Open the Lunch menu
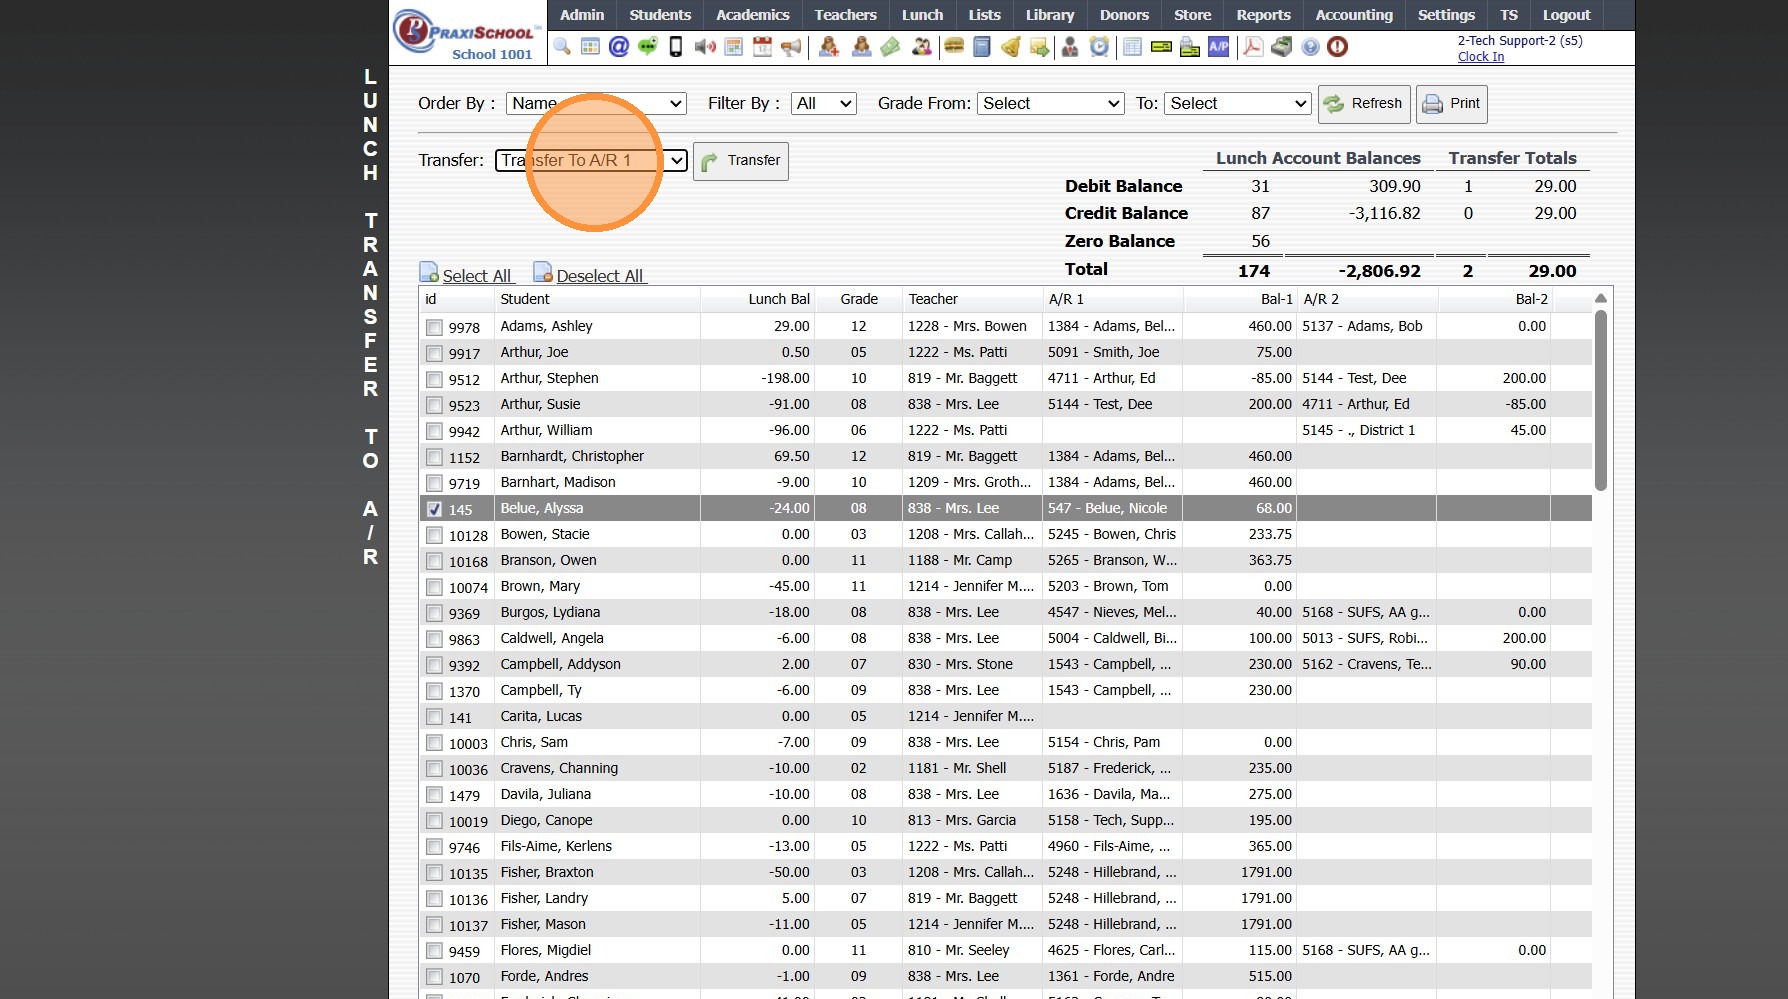The height and width of the screenshot is (999, 1788). pyautogui.click(x=922, y=15)
